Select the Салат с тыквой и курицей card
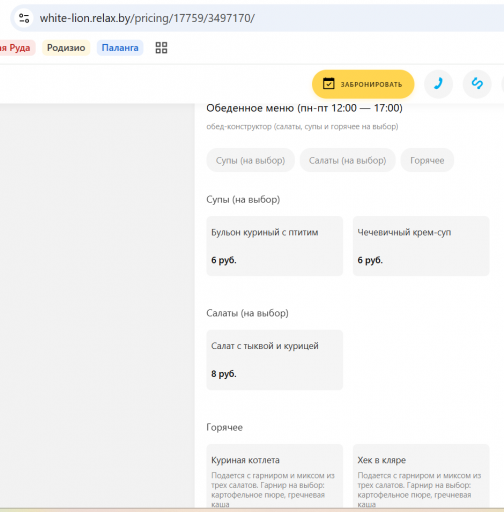This screenshot has height=512, width=504. [275, 360]
